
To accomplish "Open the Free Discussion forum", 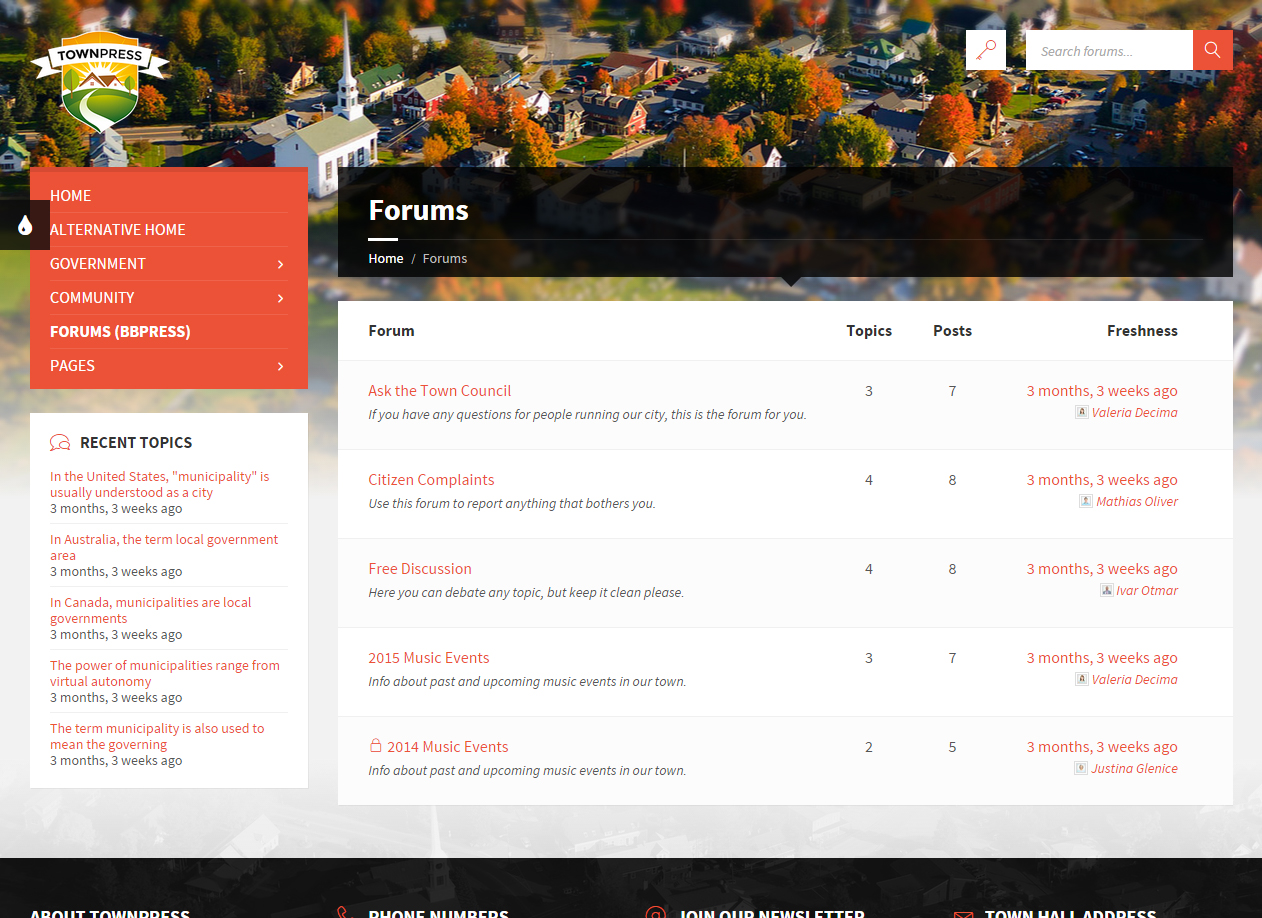I will (419, 569).
